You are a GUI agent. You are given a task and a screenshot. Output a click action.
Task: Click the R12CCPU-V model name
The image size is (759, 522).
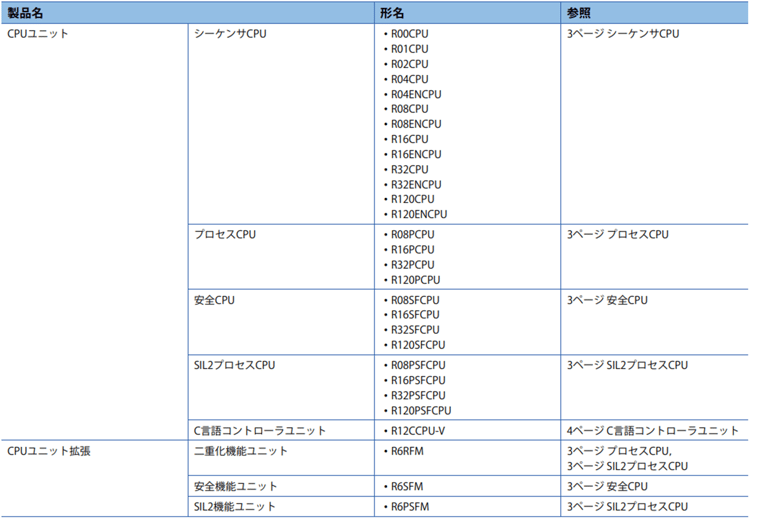point(418,431)
